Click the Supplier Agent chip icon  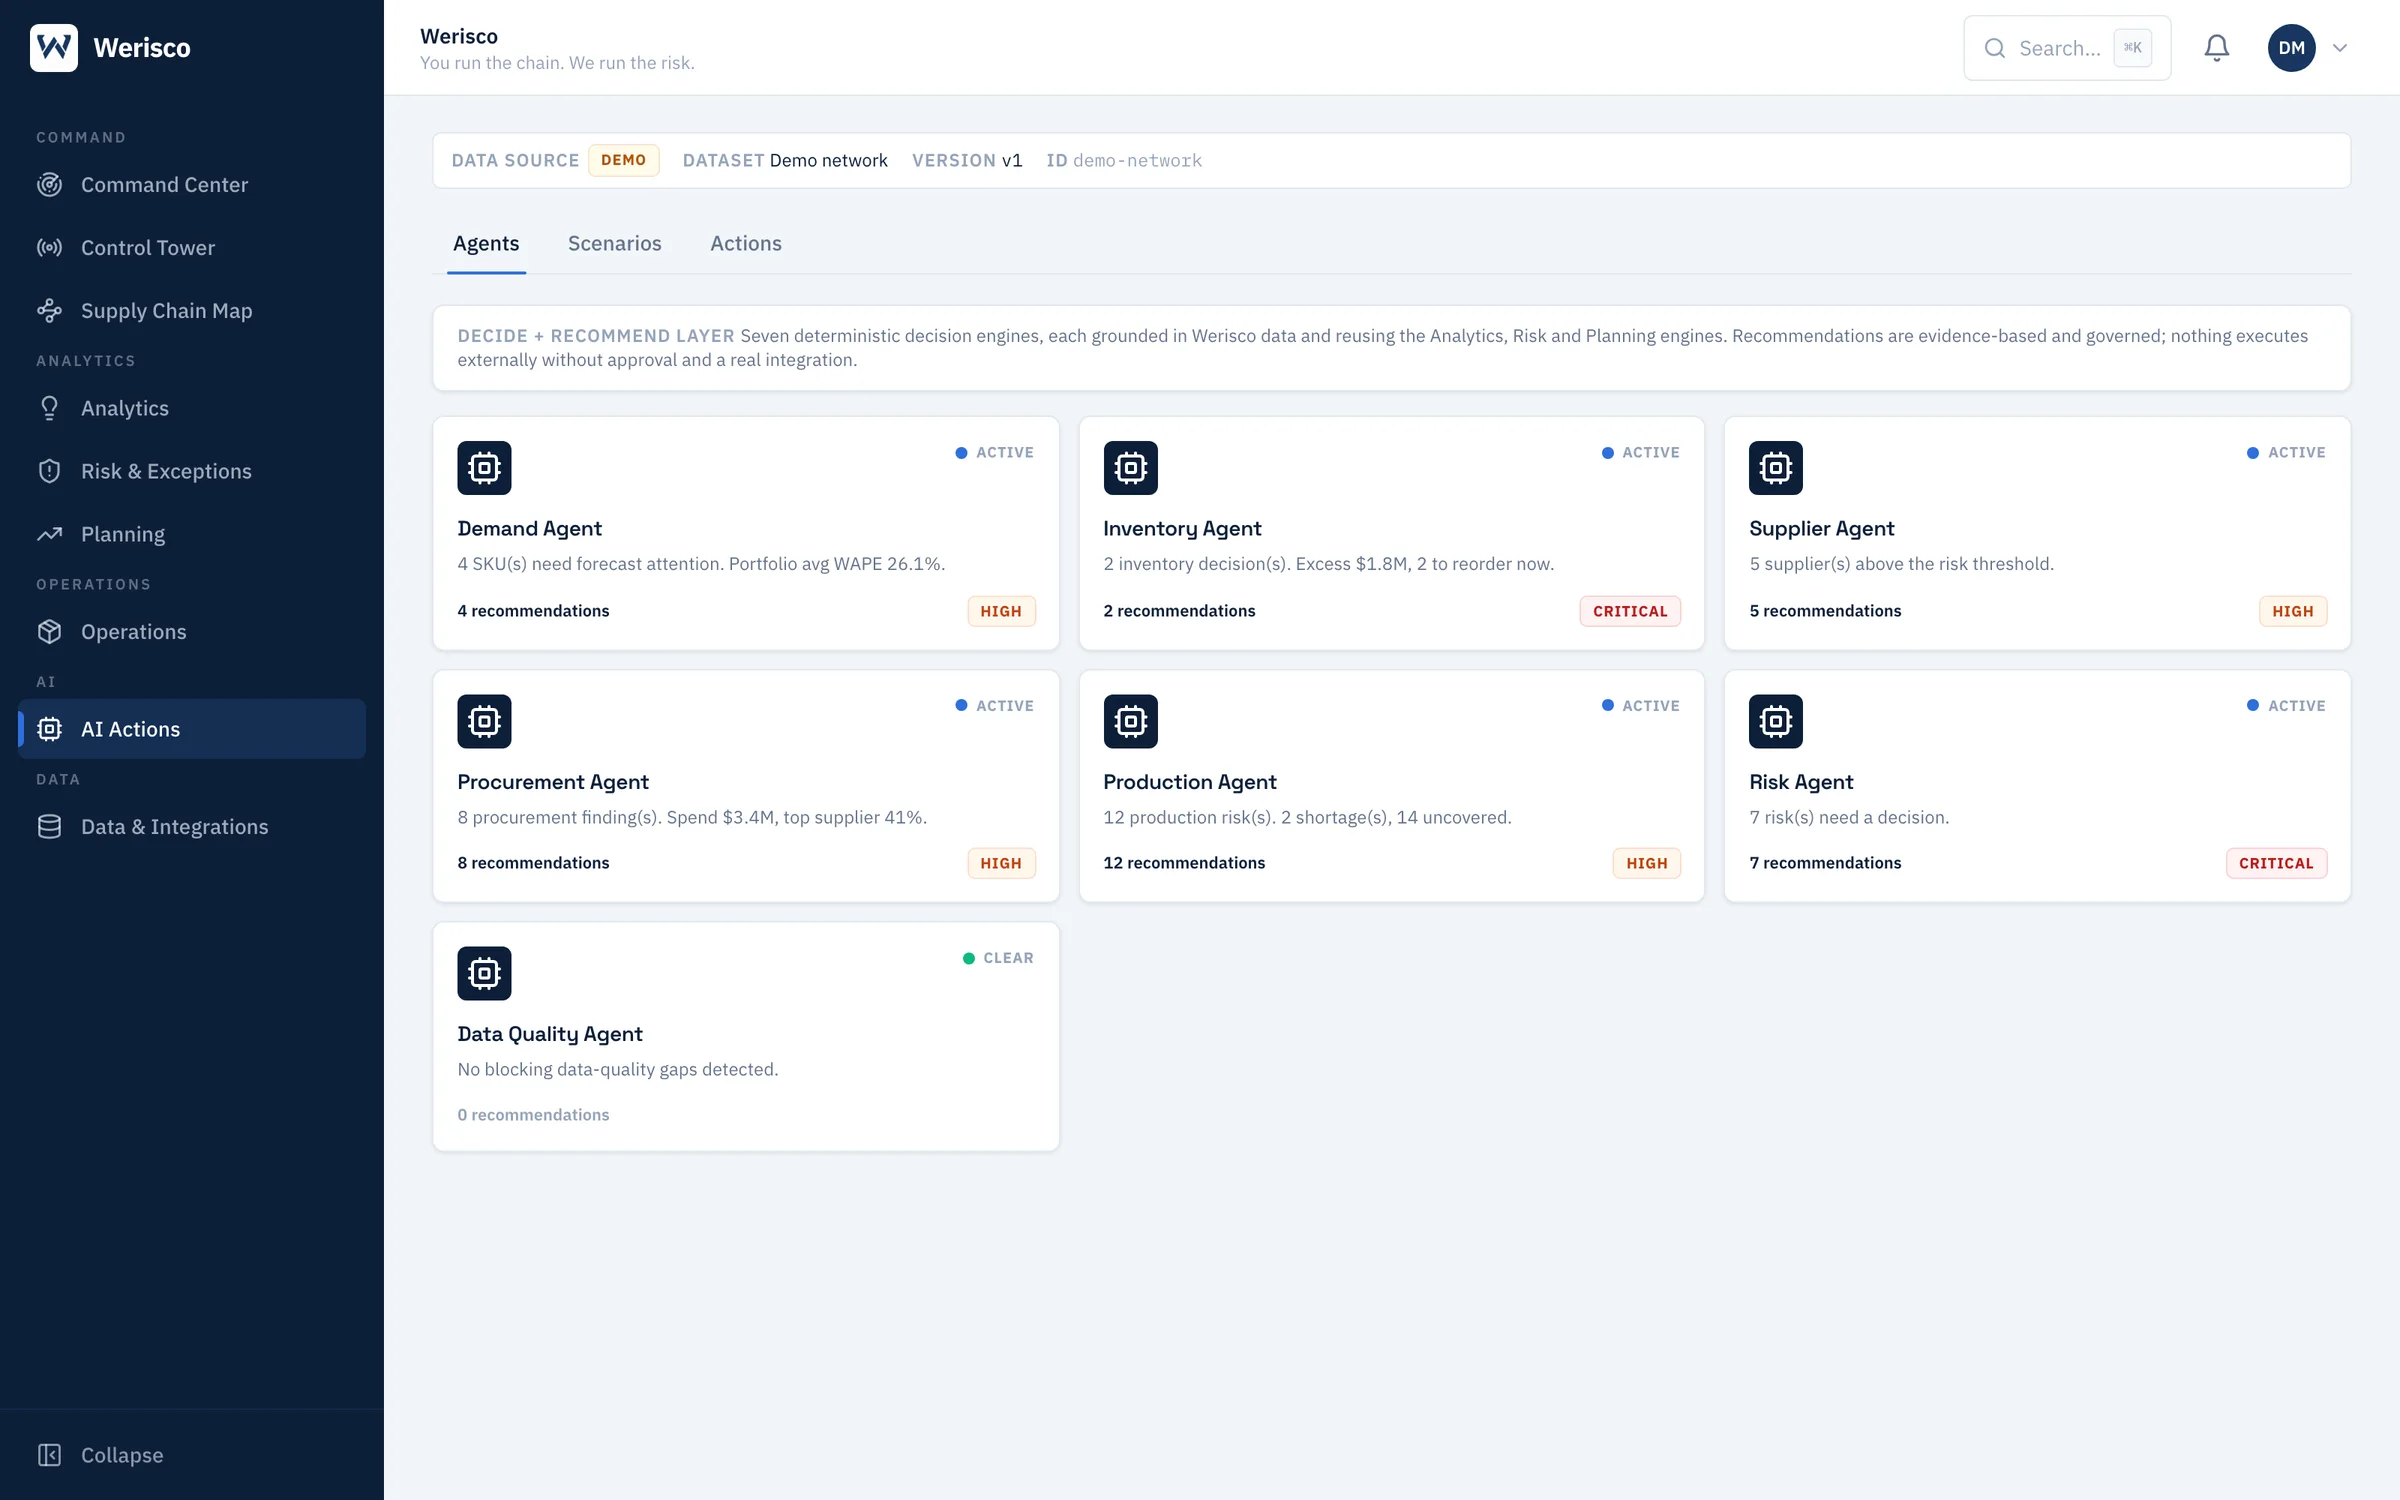[1776, 467]
